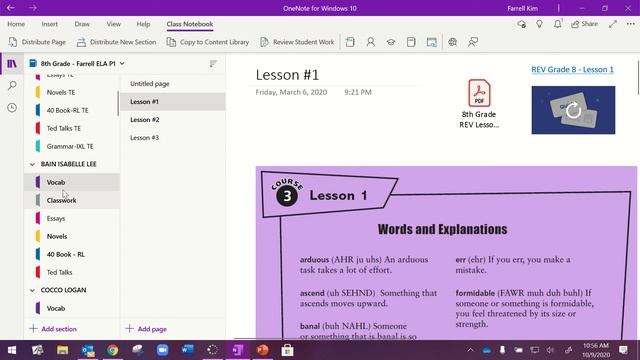Image resolution: width=640 pixels, height=360 pixels.
Task: Click the Share button
Action: point(584,24)
